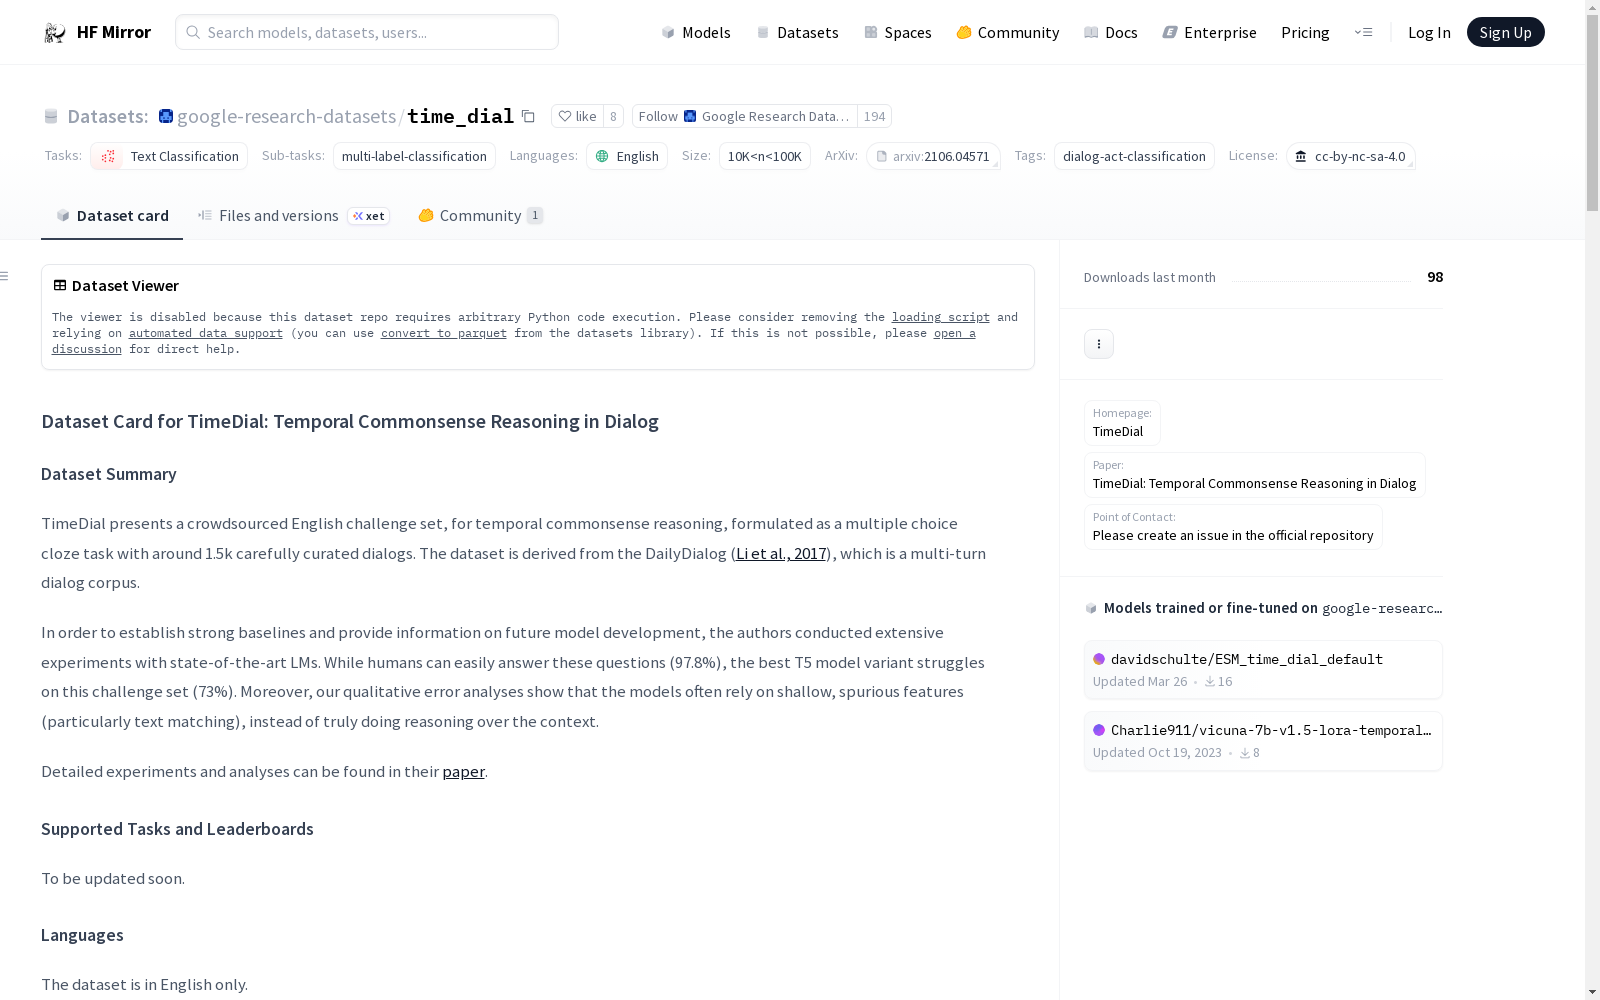Open the davidschulte/ESM_time_dial_default model card
The image size is (1600, 1000).
click(x=1263, y=670)
